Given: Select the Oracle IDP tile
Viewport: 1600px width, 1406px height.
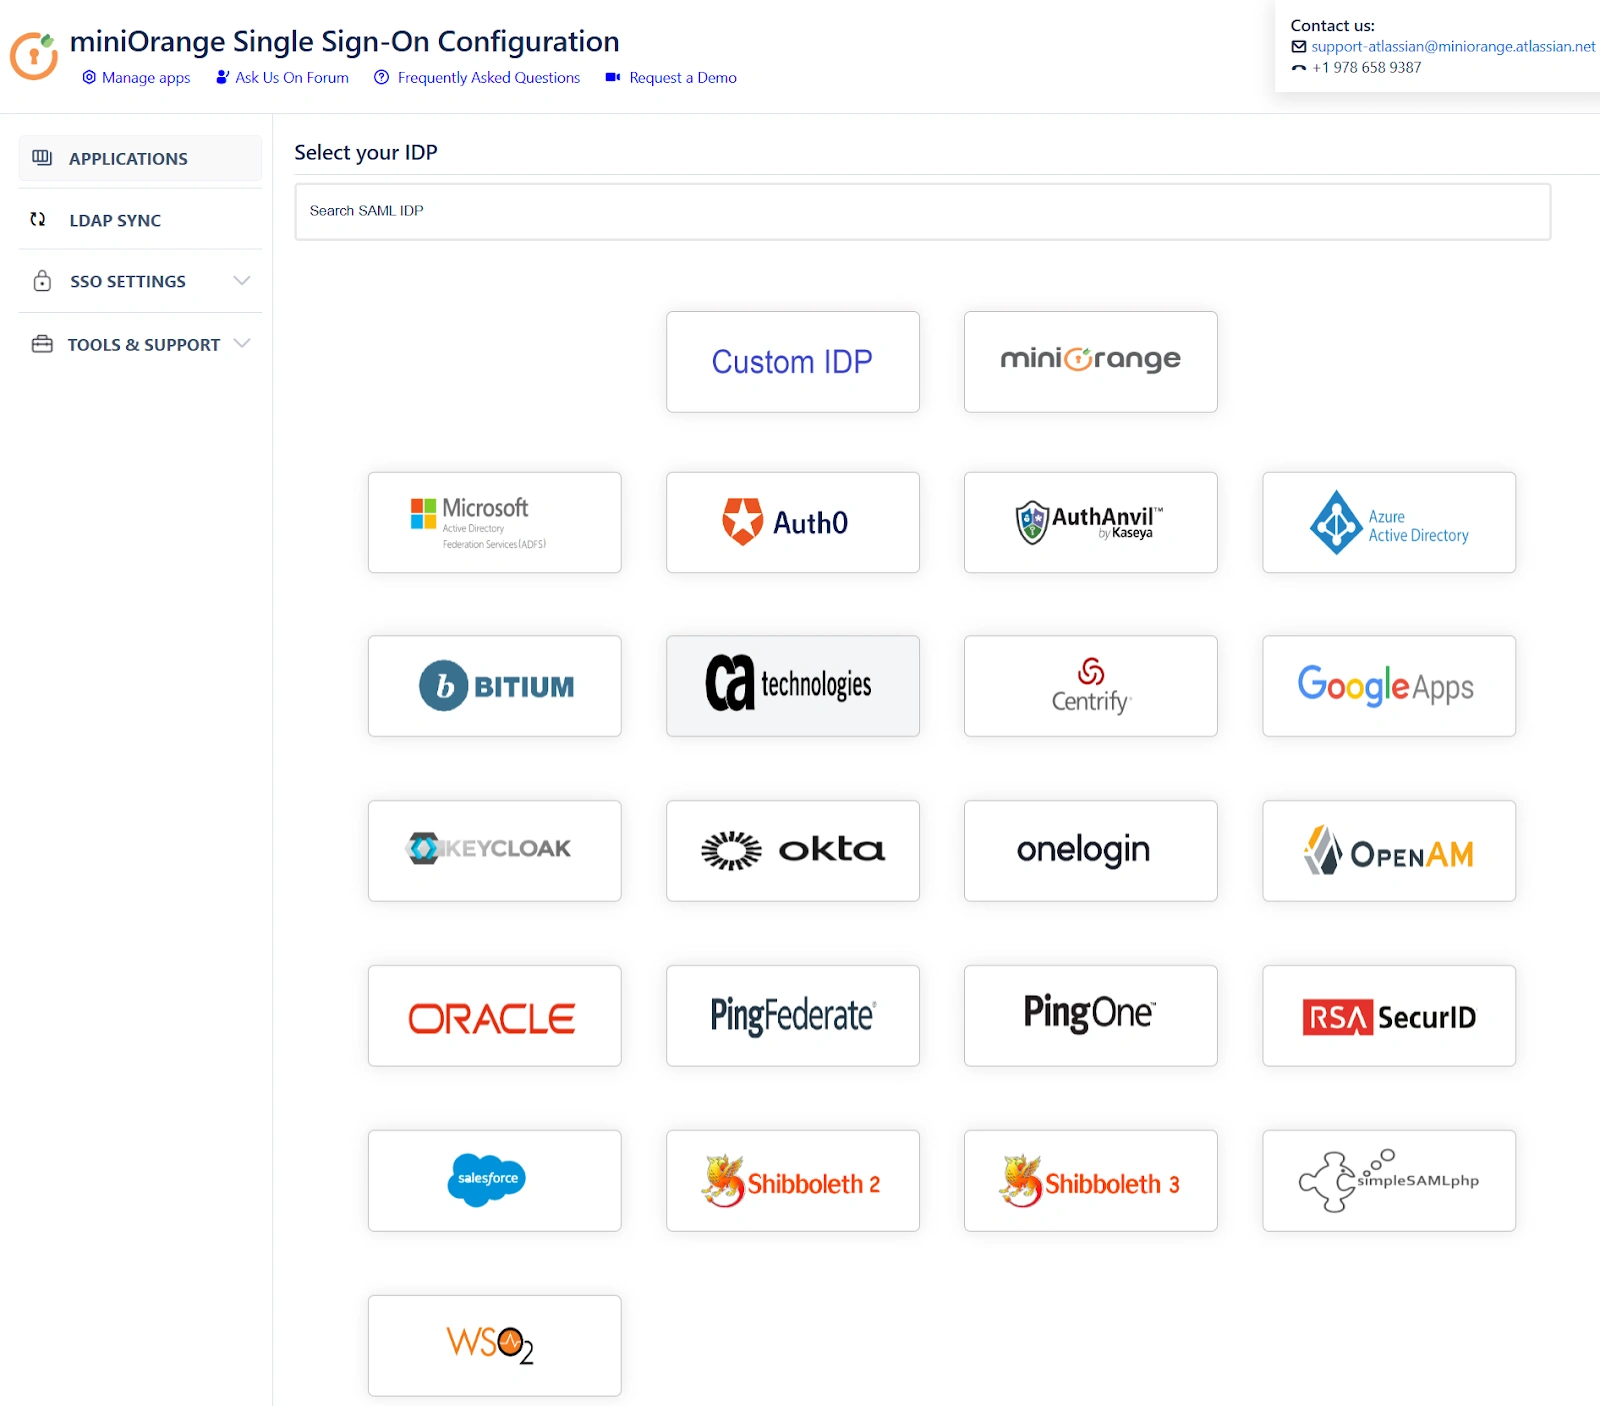Looking at the screenshot, I should click(495, 1016).
